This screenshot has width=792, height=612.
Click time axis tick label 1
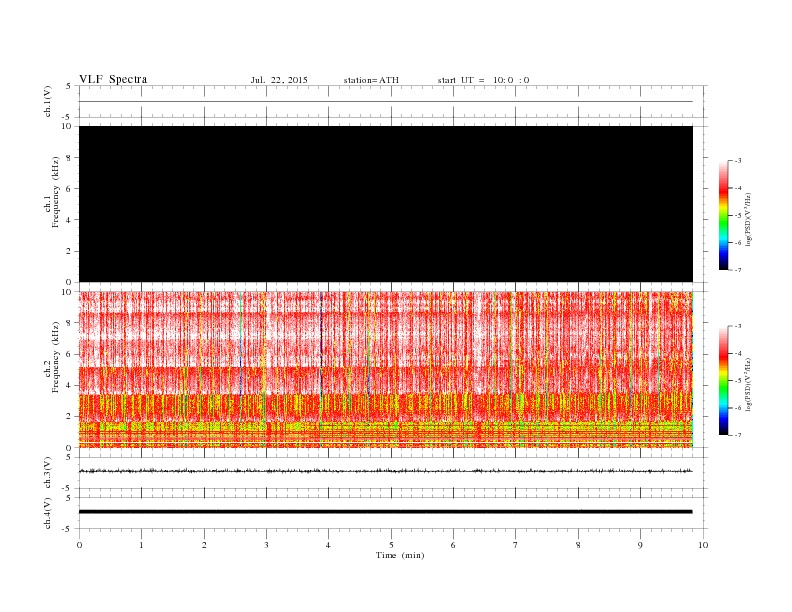(141, 545)
